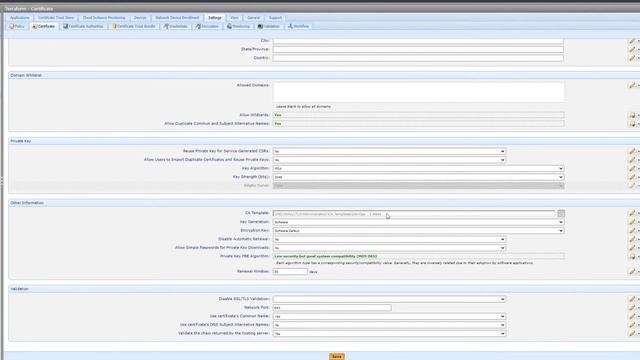
Task: Open the Workflow sub-tab
Action: pyautogui.click(x=298, y=26)
